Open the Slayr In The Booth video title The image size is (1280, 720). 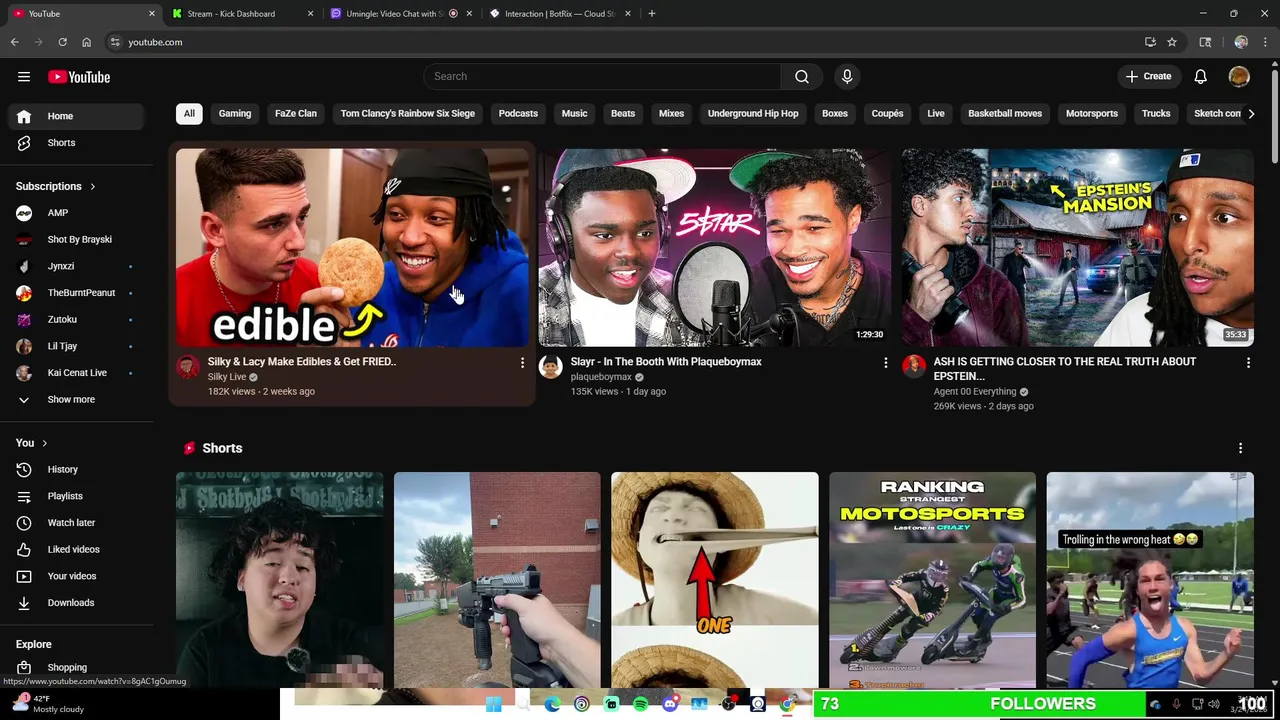point(666,362)
